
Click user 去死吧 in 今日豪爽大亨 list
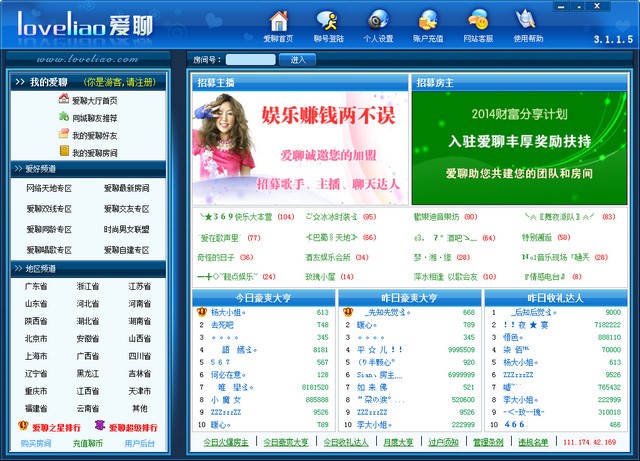pos(222,325)
